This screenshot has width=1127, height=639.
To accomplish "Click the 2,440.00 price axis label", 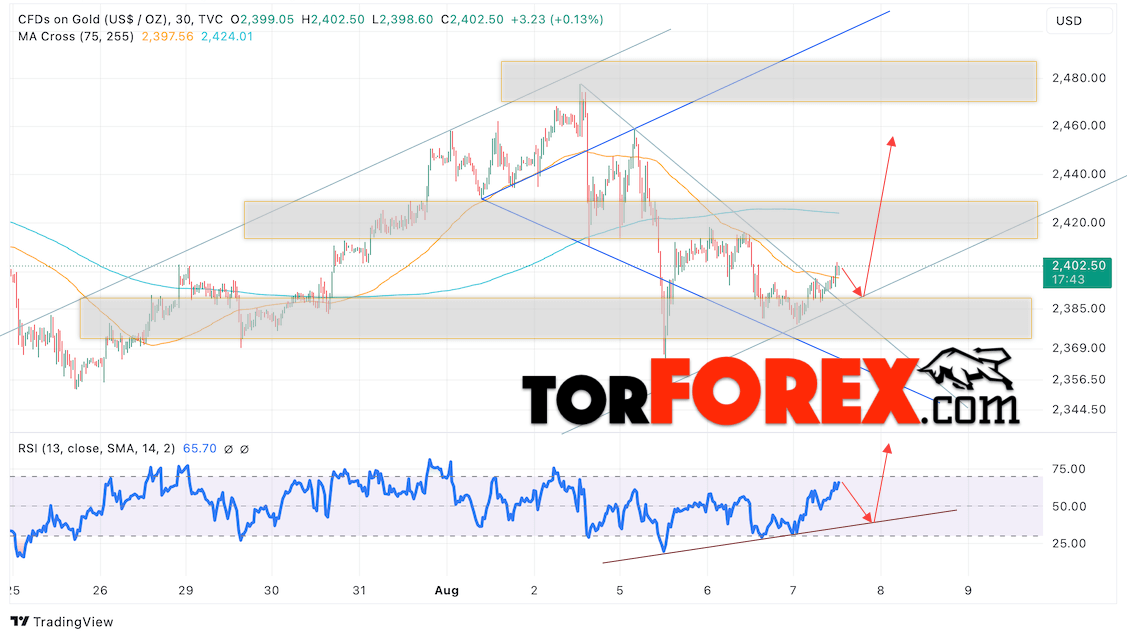I will pyautogui.click(x=1079, y=173).
